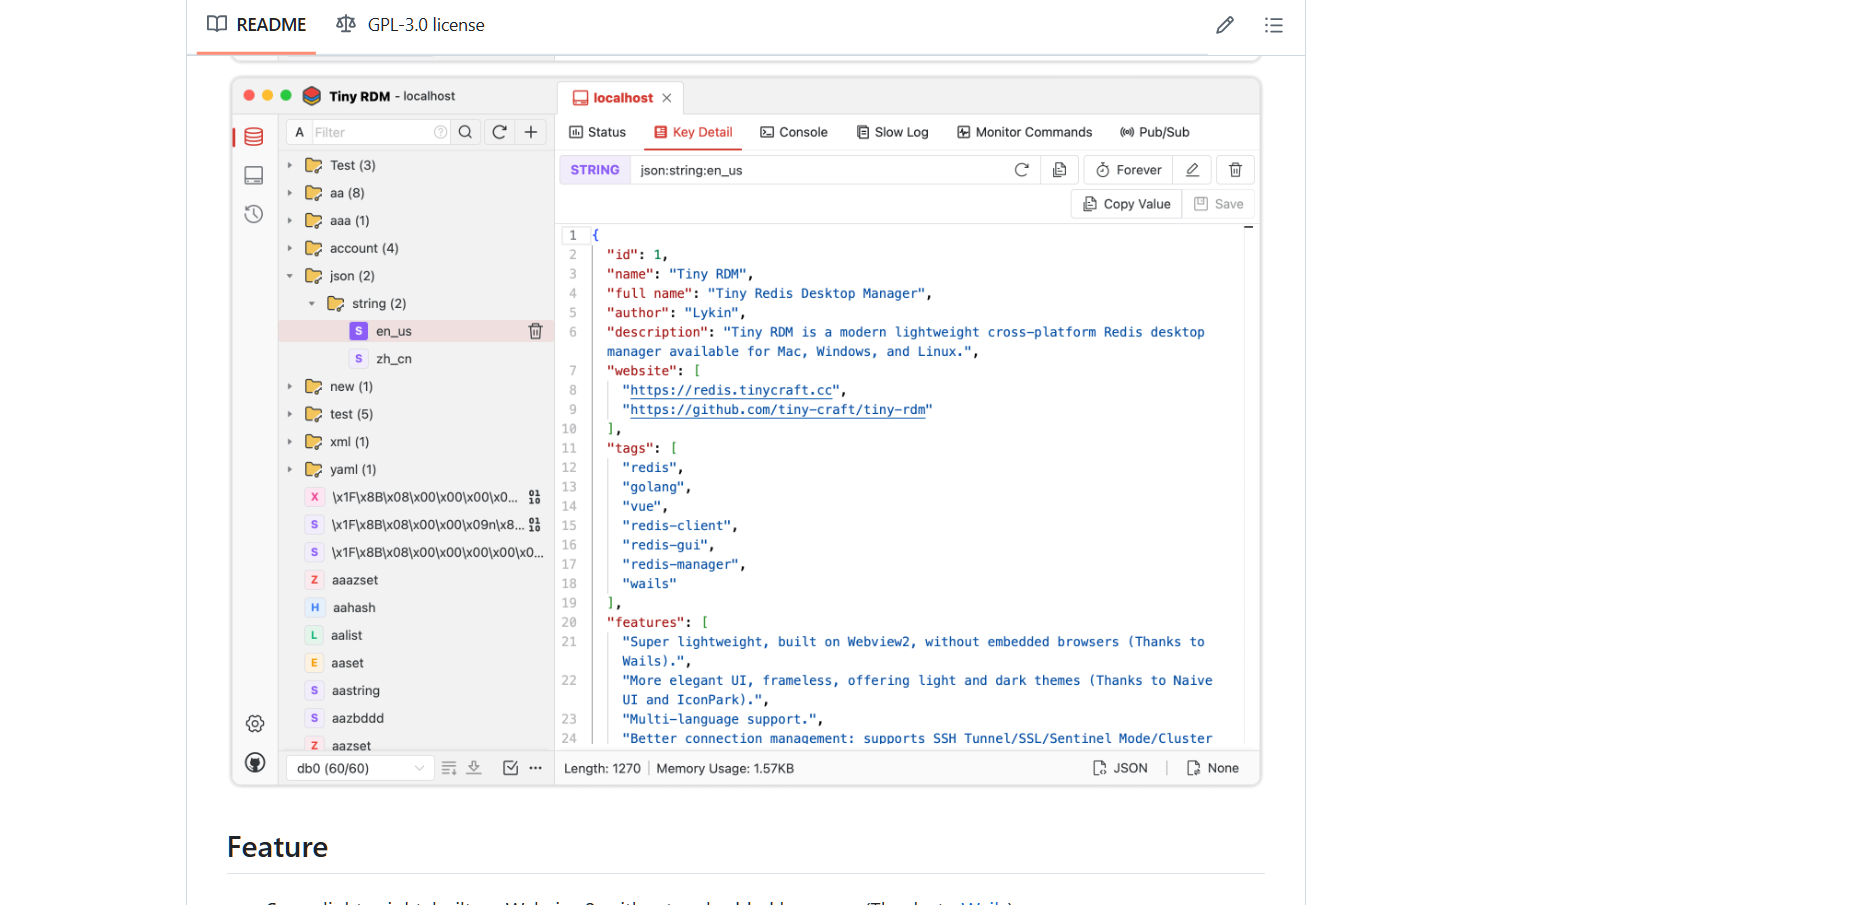Open the None decode selector
The image size is (1870, 905).
(1212, 768)
